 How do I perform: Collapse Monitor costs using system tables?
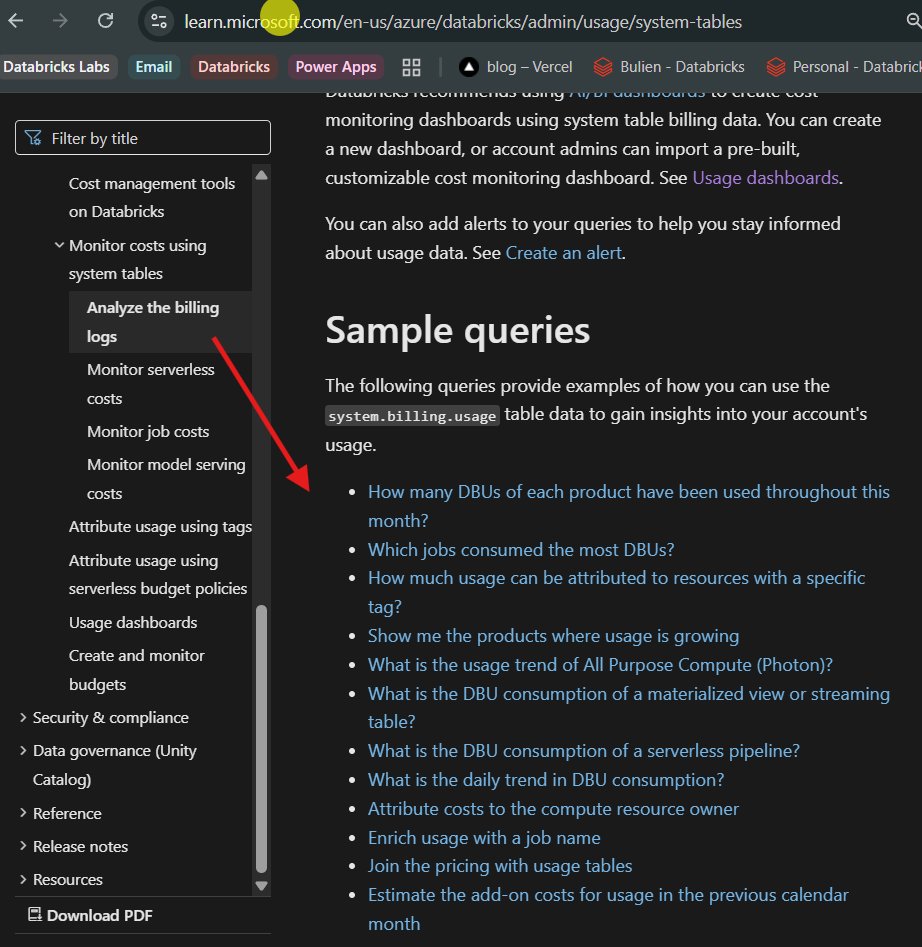pyautogui.click(x=59, y=245)
